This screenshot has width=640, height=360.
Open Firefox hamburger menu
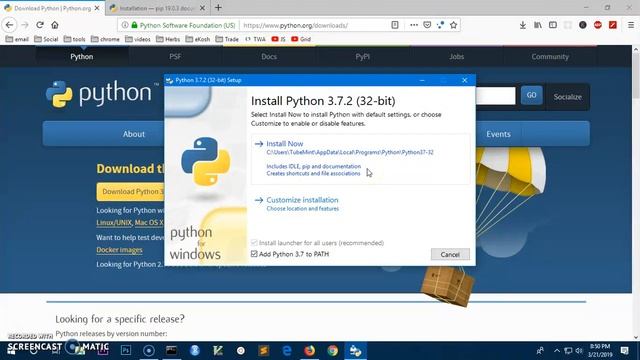click(631, 25)
